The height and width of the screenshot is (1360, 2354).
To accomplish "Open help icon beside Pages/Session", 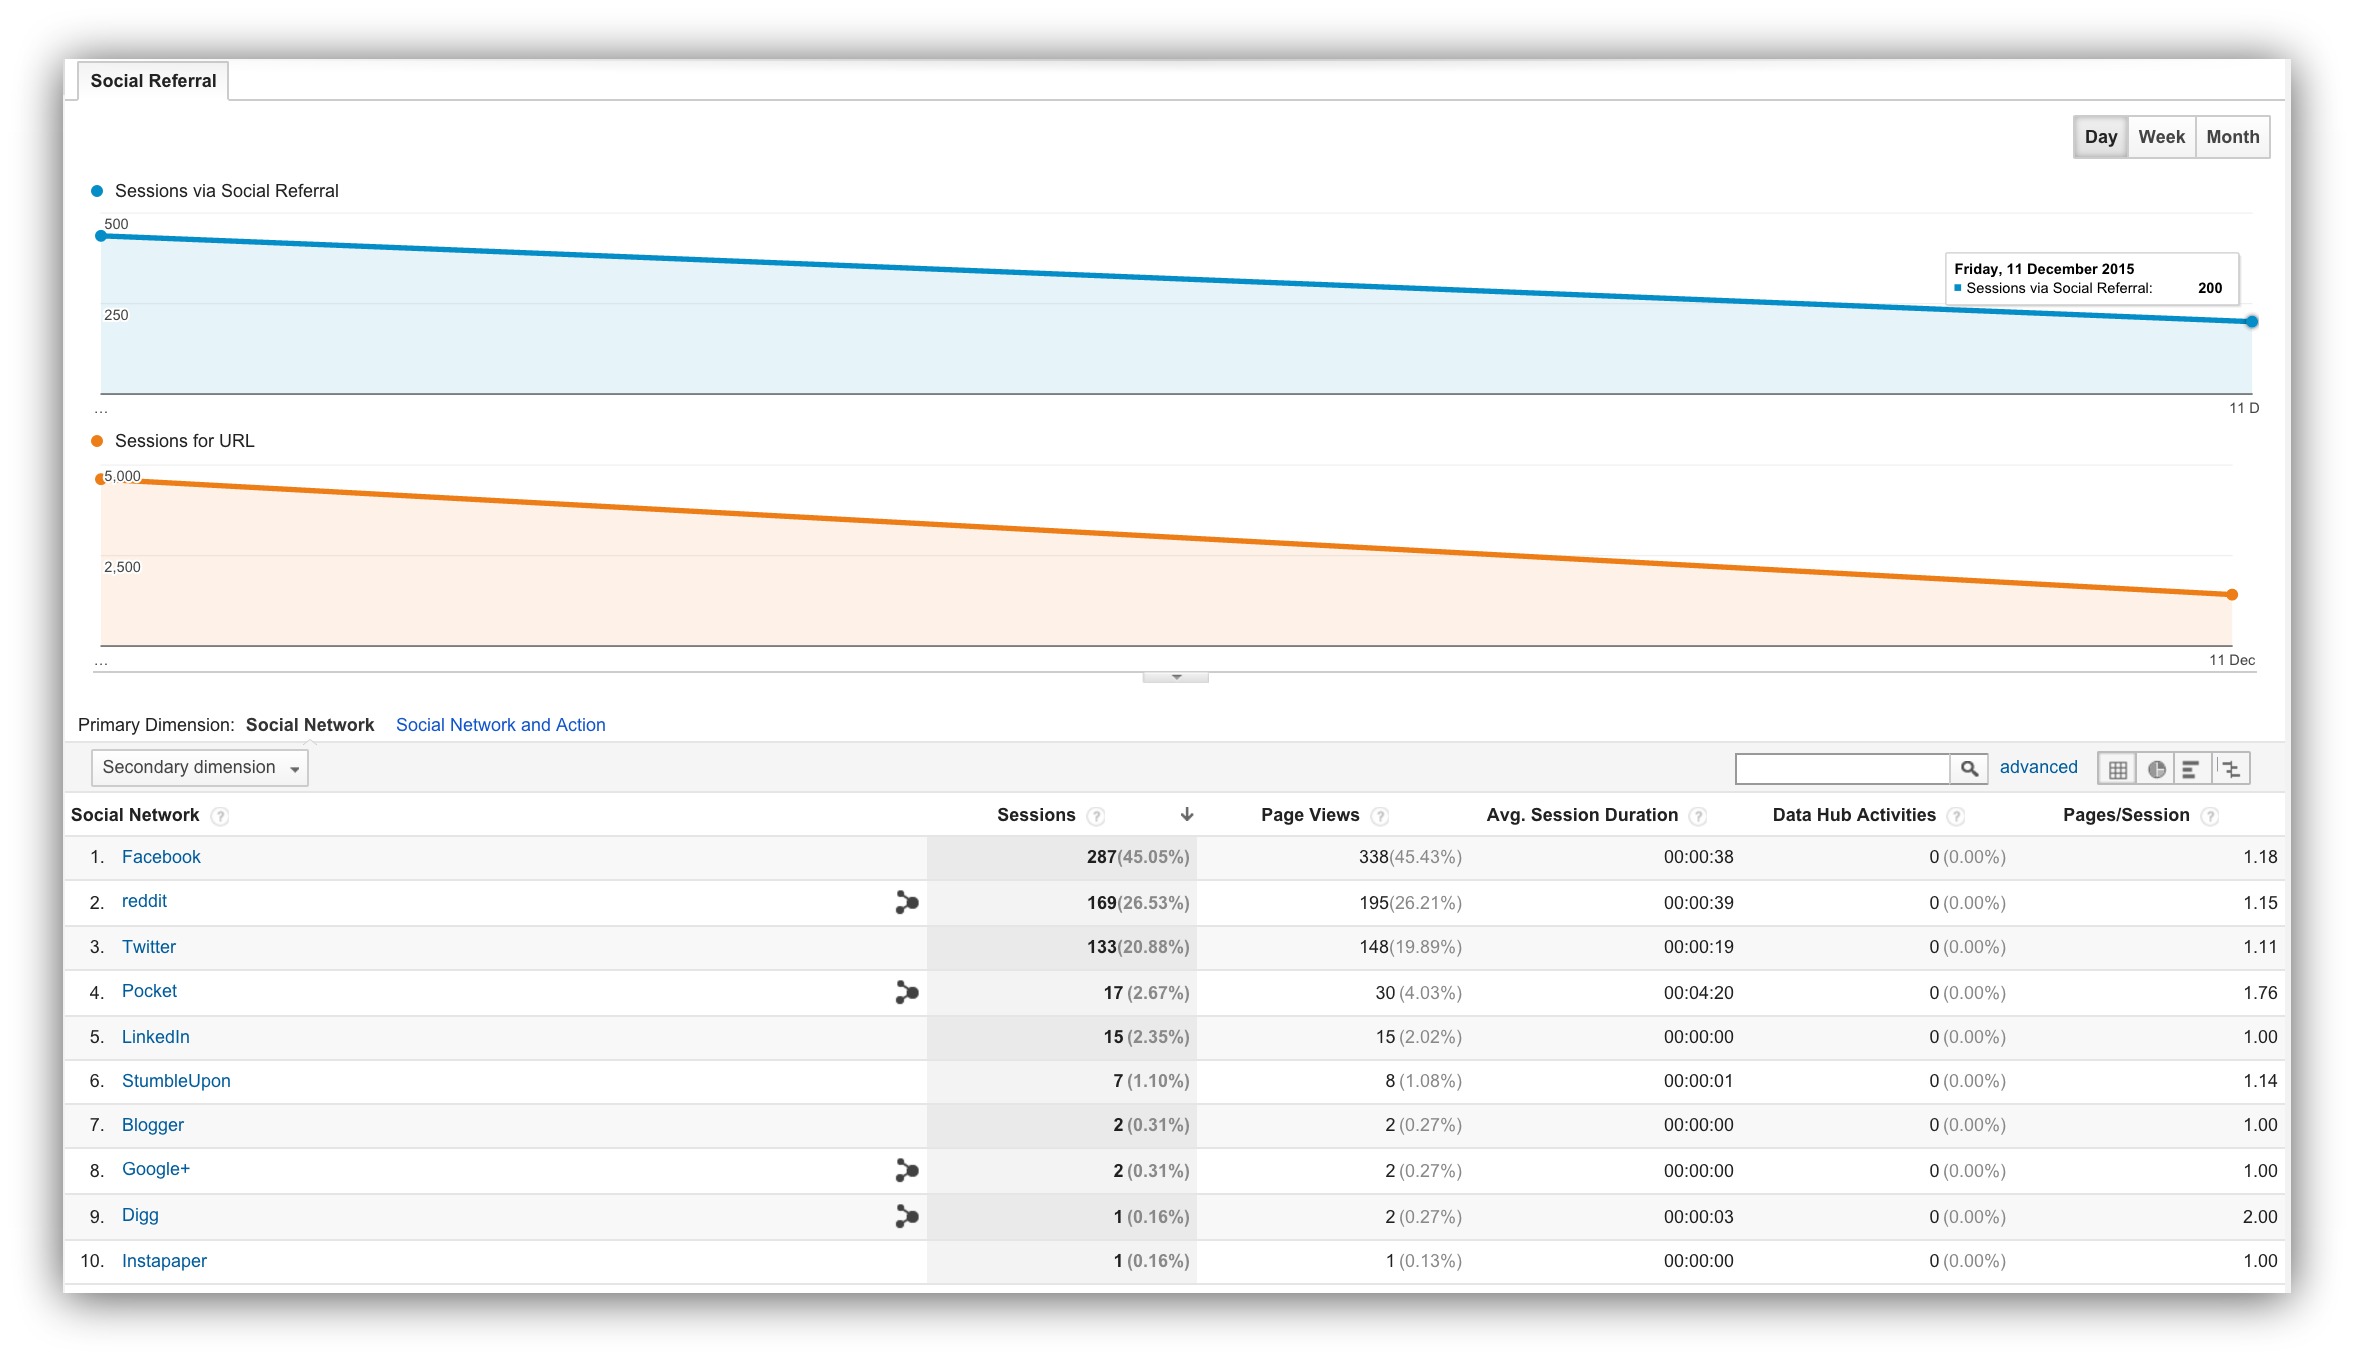I will tap(2210, 816).
